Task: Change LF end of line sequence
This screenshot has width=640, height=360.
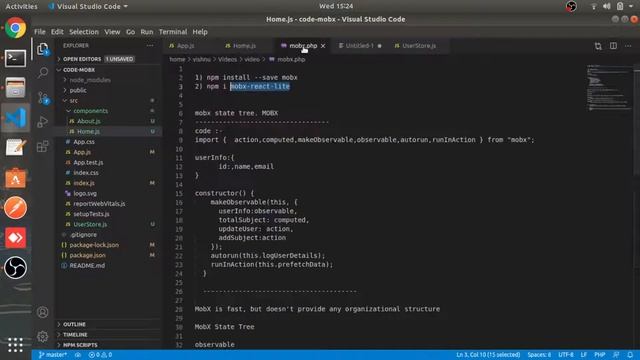Action: tap(584, 355)
